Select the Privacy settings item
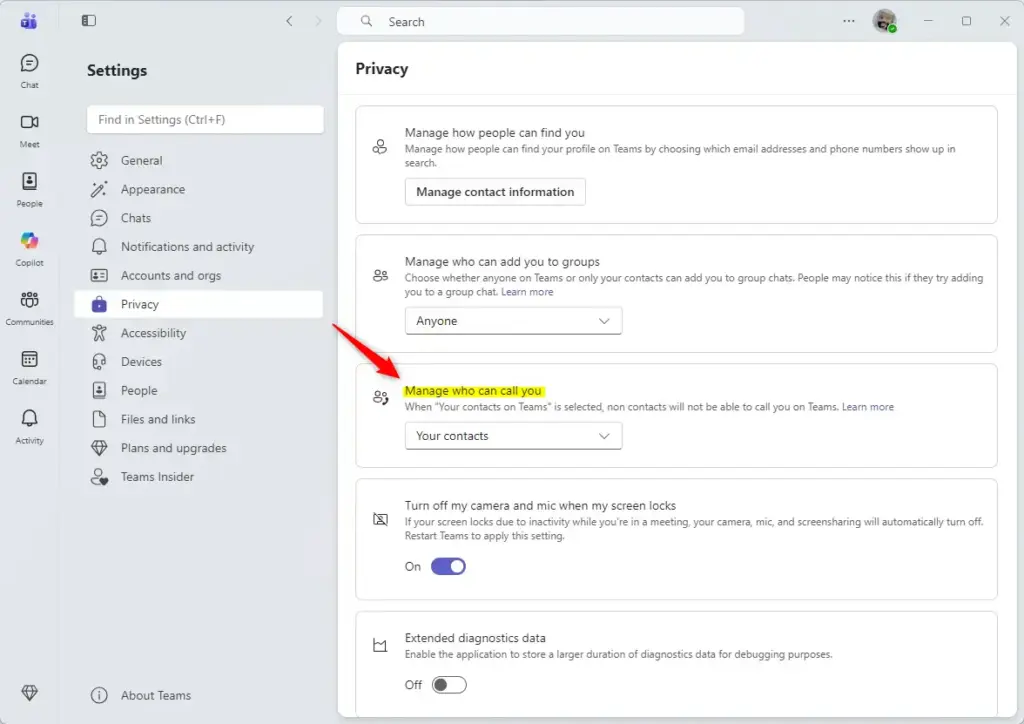The width and height of the screenshot is (1024, 724). pos(199,304)
